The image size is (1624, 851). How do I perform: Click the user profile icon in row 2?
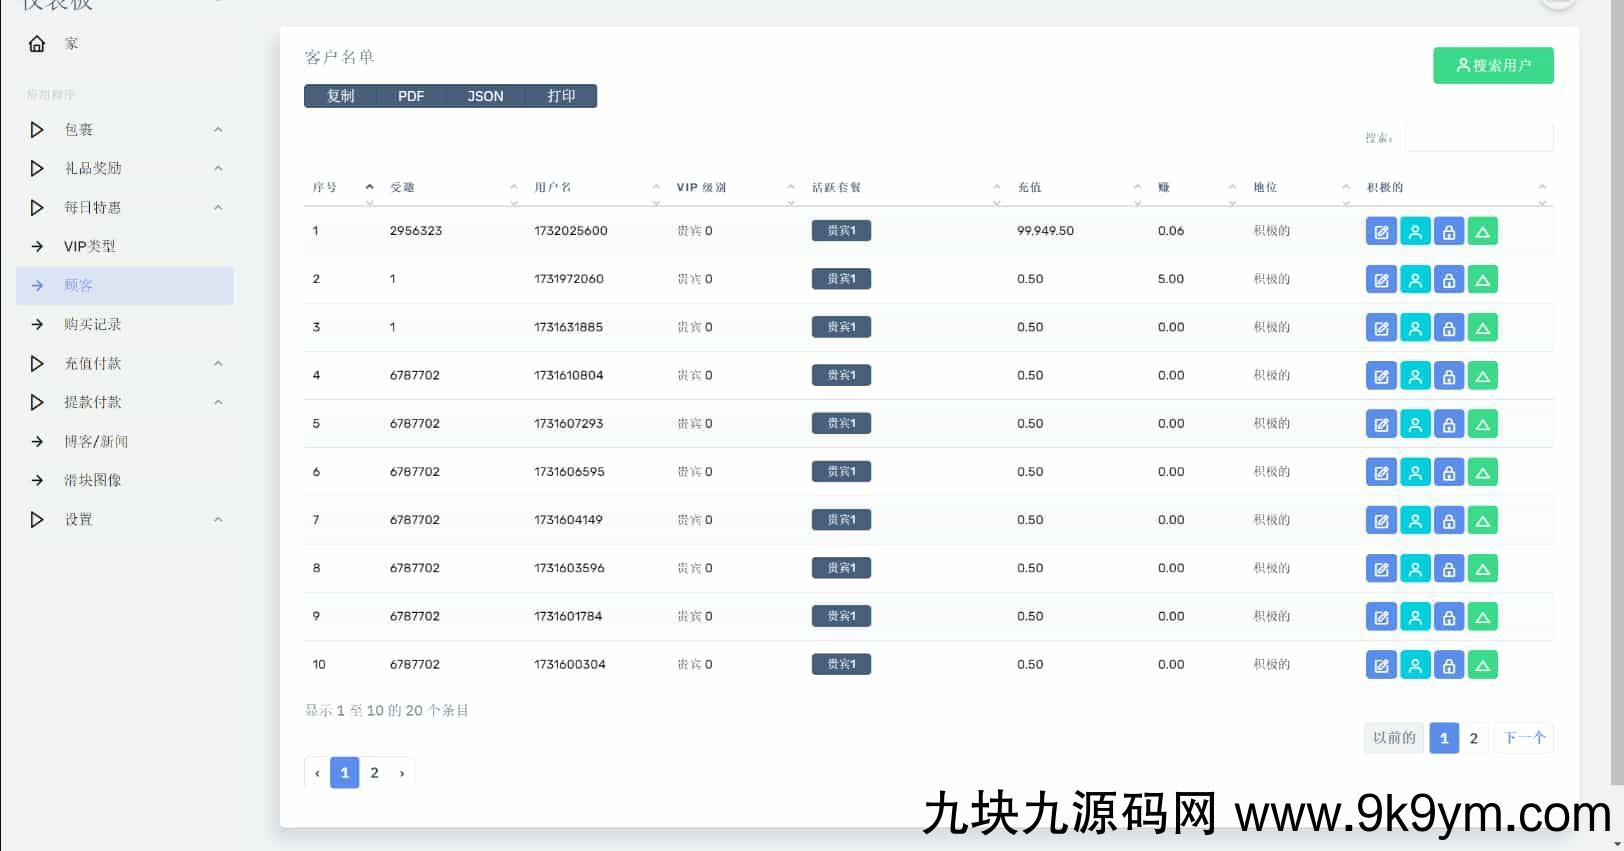(x=1415, y=280)
